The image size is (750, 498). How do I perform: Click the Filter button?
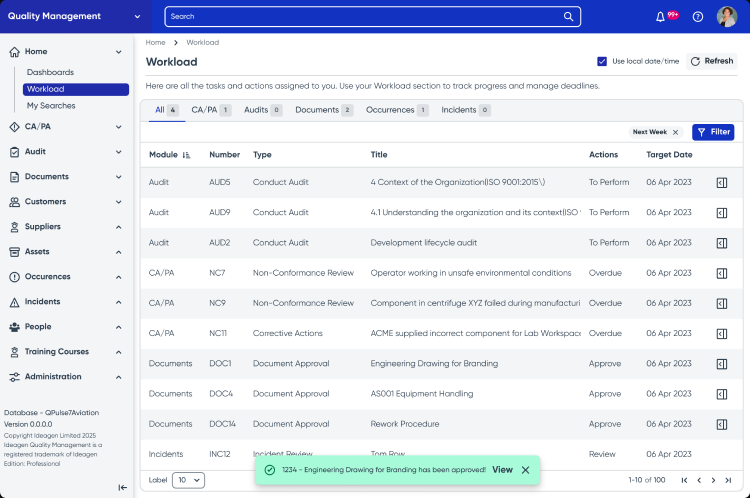pyautogui.click(x=713, y=132)
